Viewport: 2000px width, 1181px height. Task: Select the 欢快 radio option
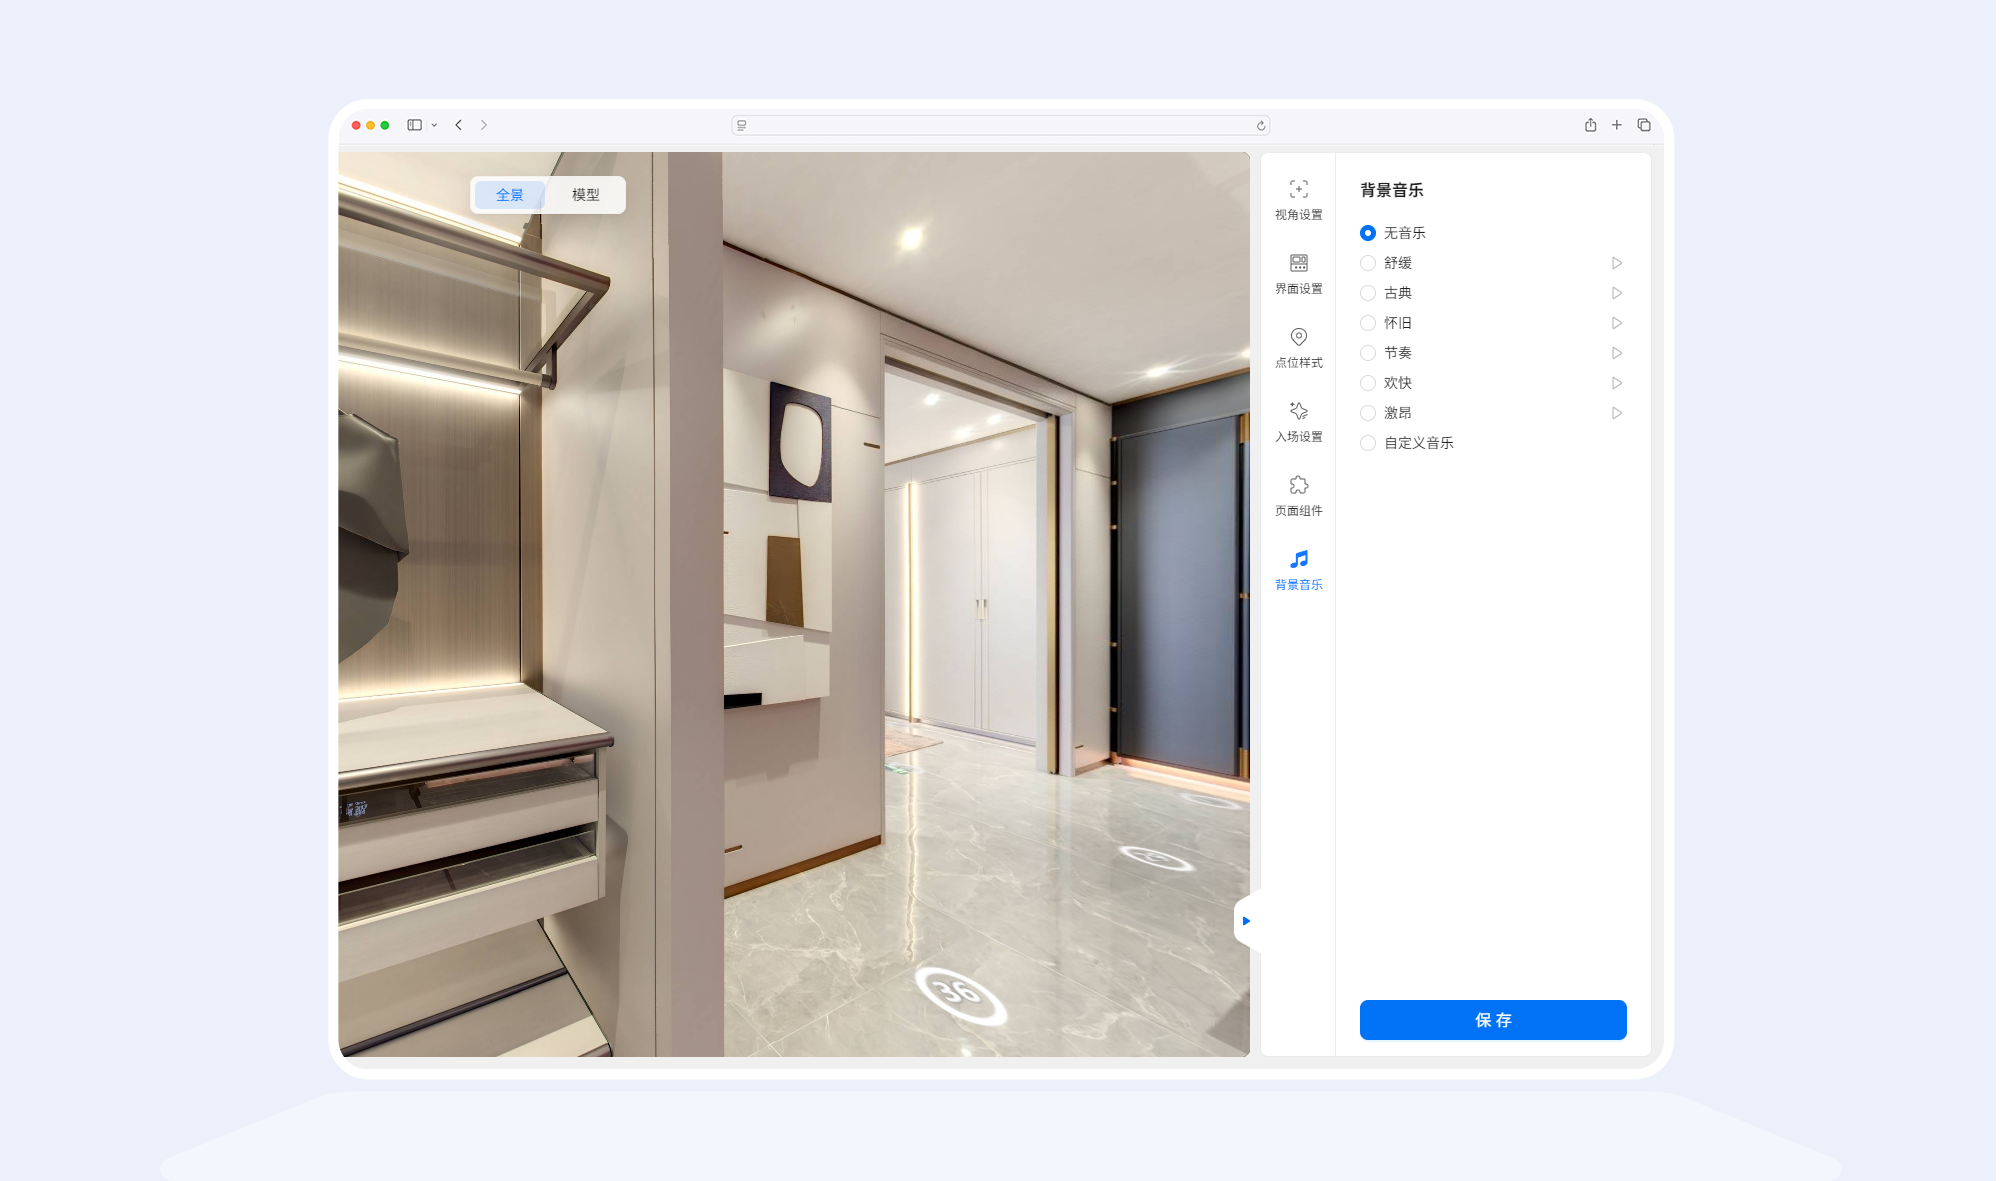tap(1367, 383)
